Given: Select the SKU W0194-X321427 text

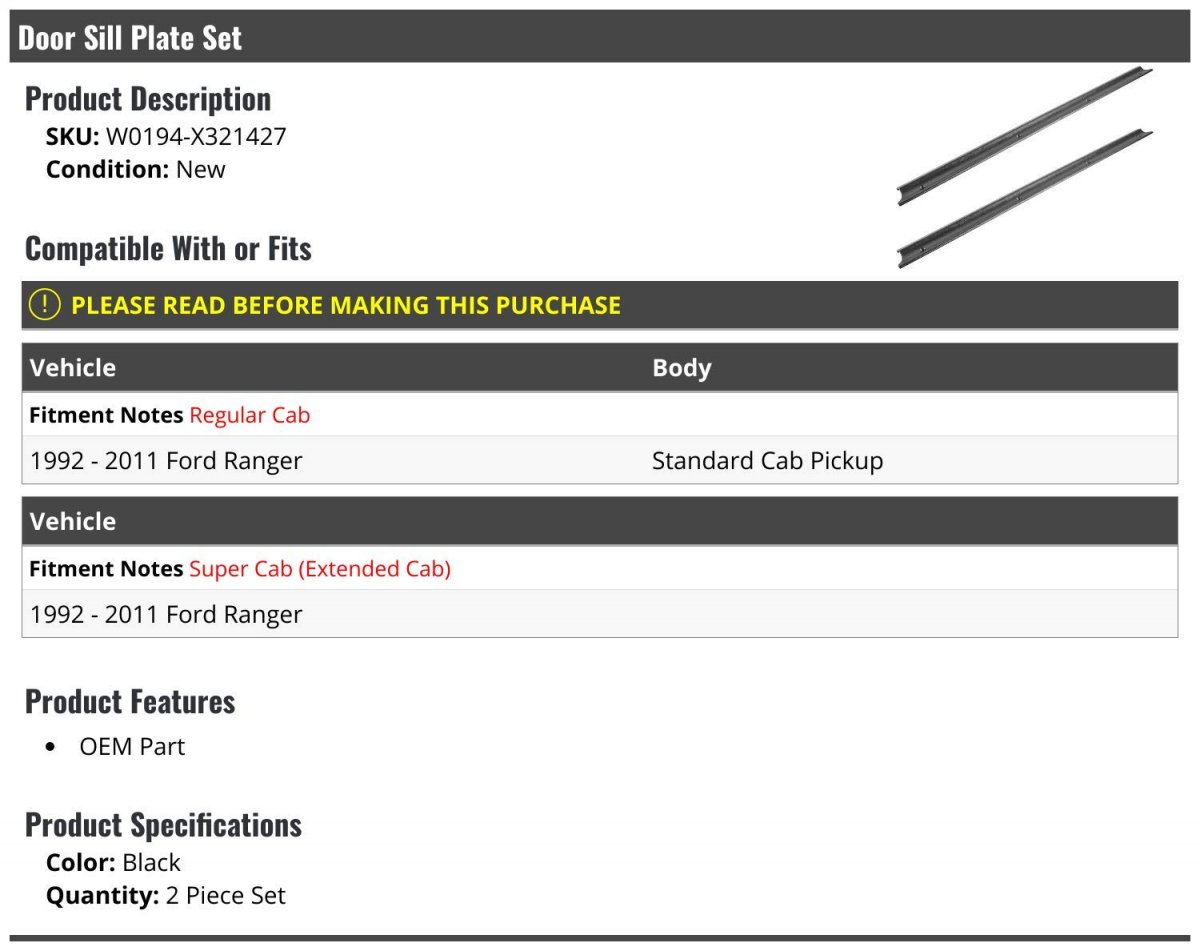Looking at the screenshot, I should click(x=166, y=137).
